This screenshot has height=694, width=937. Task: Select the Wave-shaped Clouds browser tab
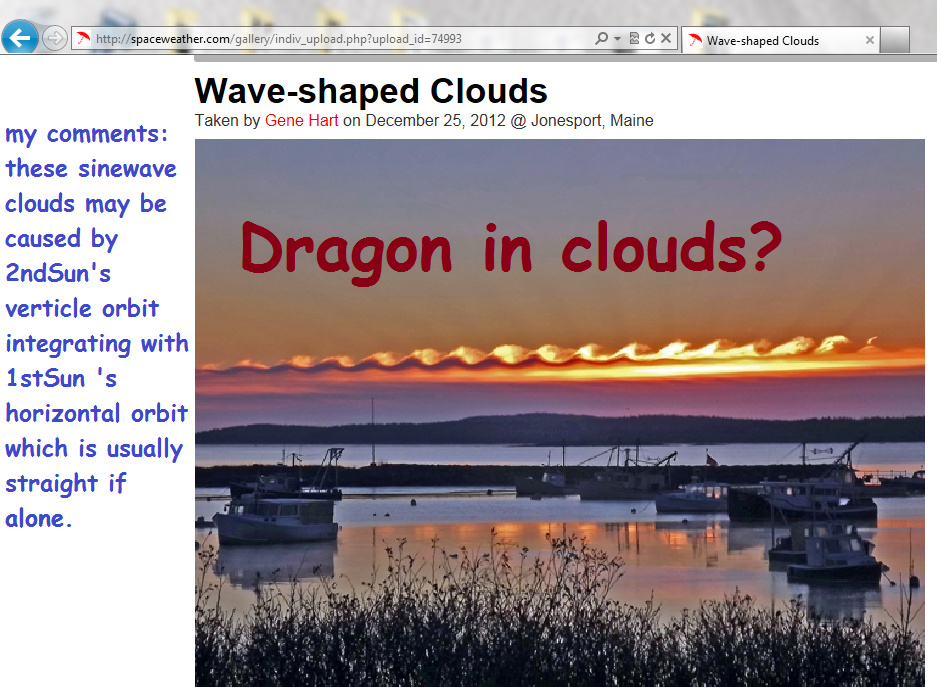click(780, 40)
